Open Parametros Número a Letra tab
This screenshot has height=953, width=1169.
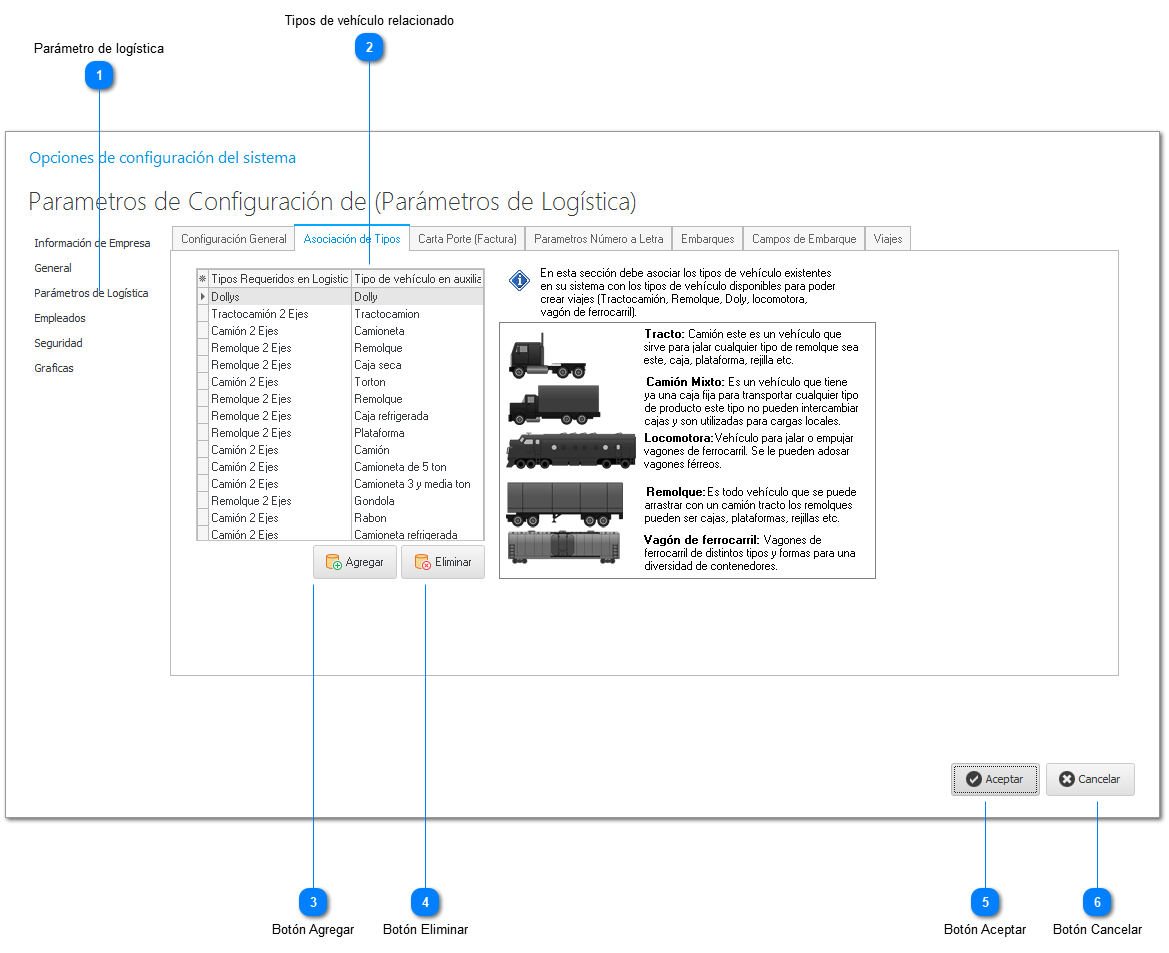pos(599,239)
